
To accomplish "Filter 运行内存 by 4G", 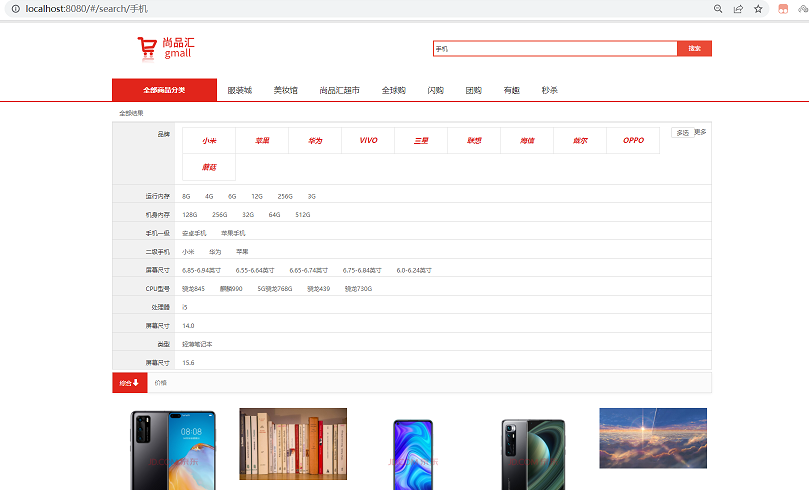I will click(209, 197).
